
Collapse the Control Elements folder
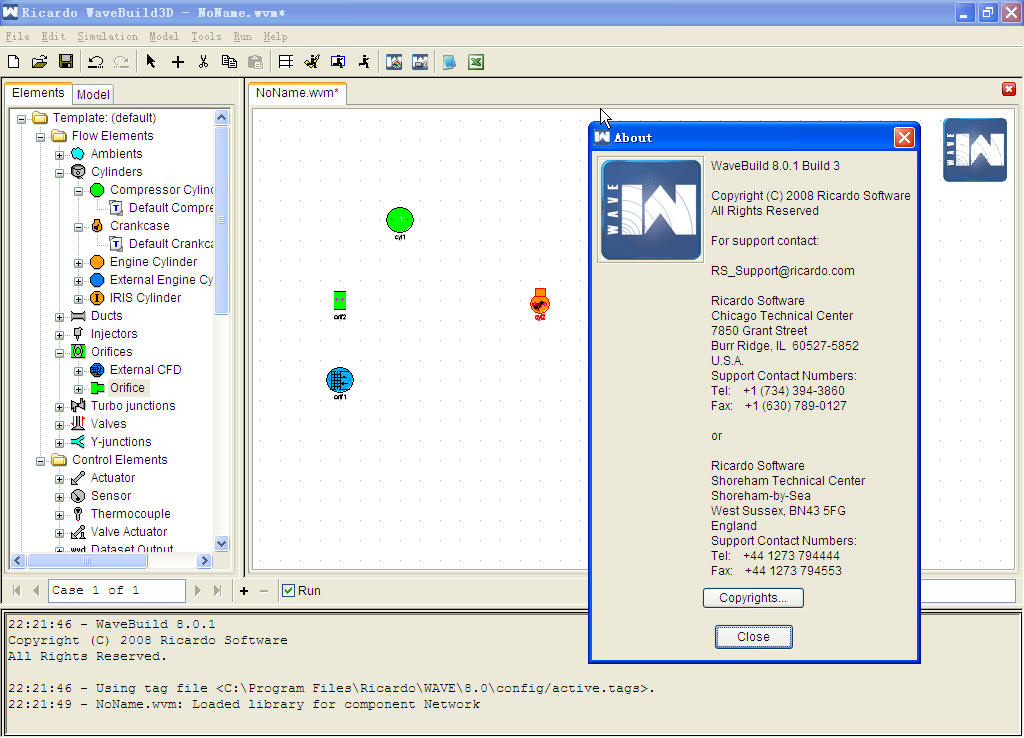tap(40, 461)
